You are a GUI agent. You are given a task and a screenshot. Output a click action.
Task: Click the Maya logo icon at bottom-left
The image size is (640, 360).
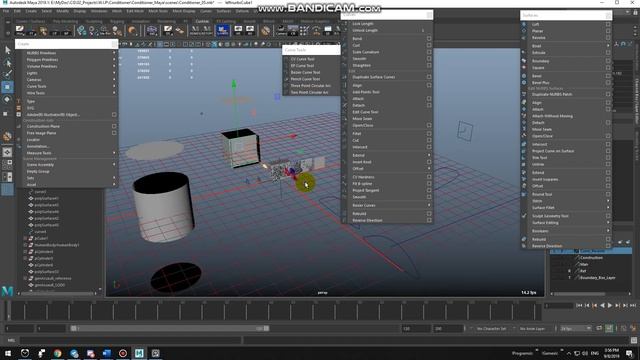pos(7,291)
